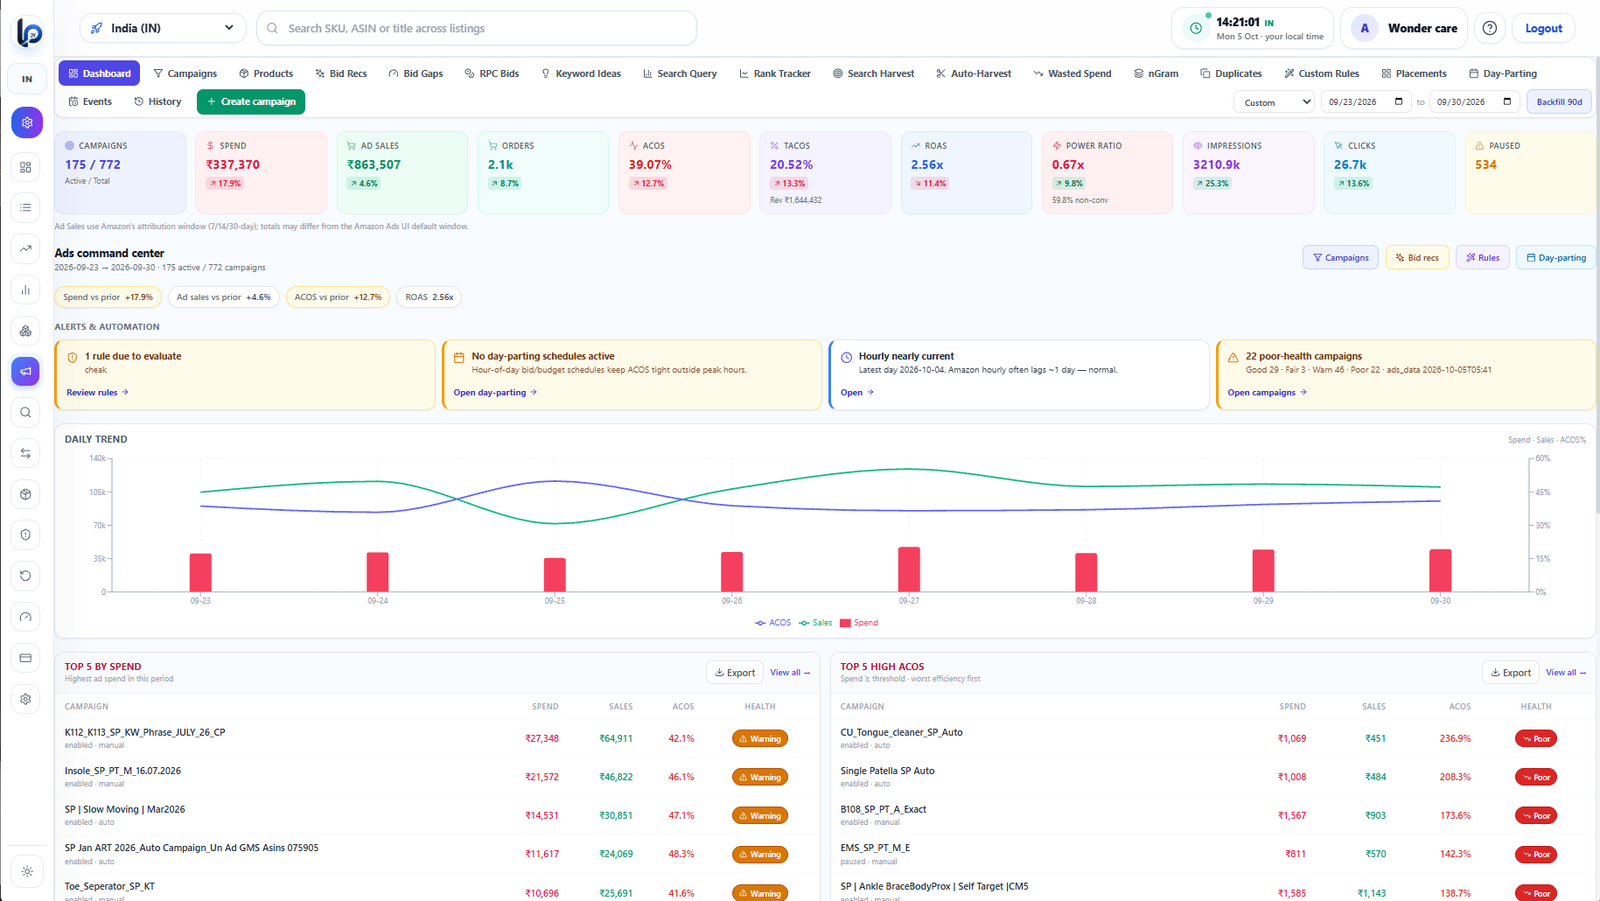1600x901 pixels.
Task: Open the Rank Tracker tab
Action: coord(775,73)
